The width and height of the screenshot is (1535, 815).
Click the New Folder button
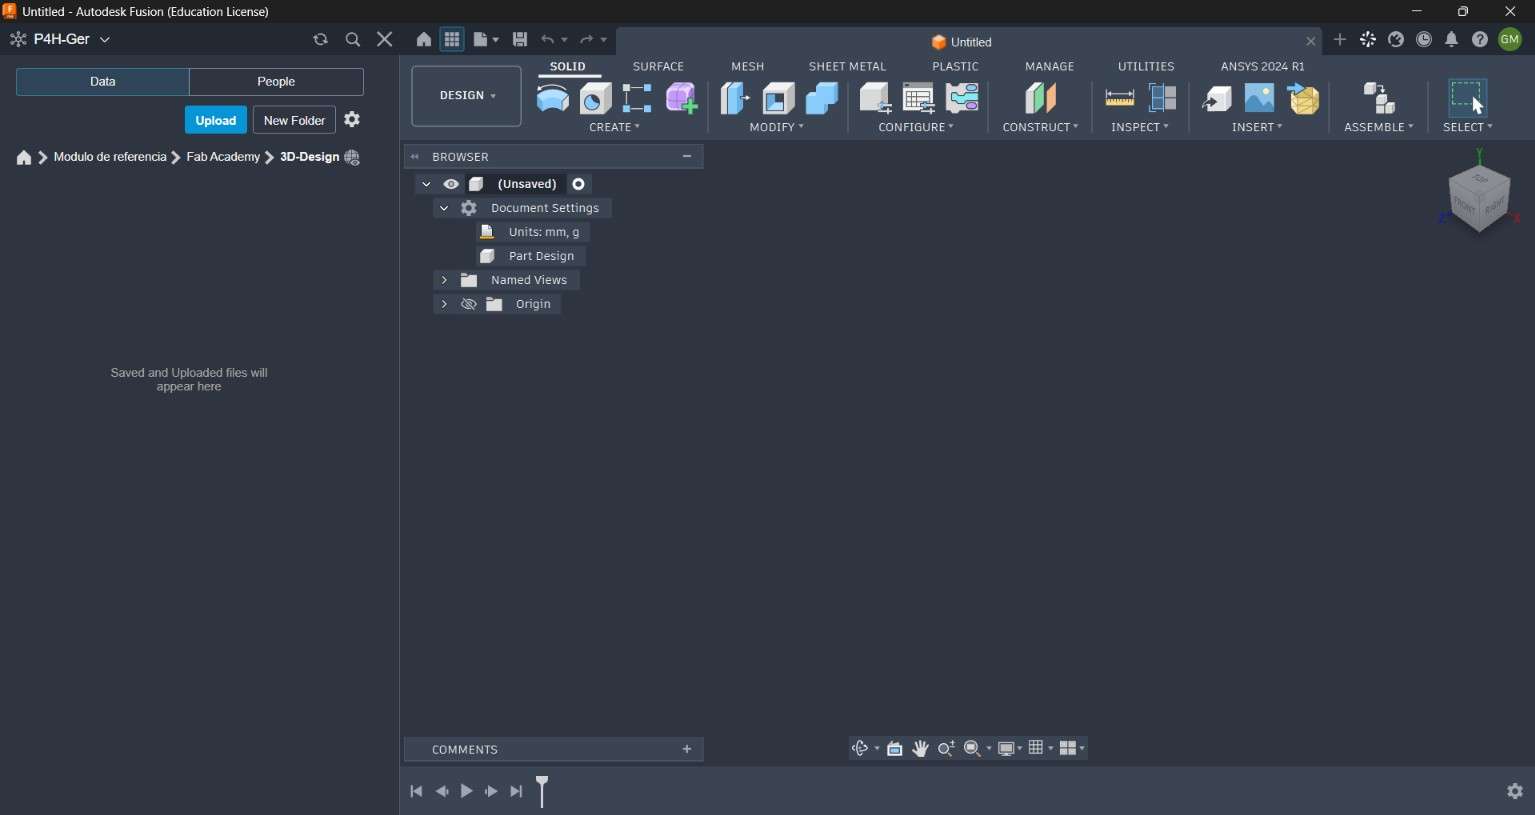[294, 120]
